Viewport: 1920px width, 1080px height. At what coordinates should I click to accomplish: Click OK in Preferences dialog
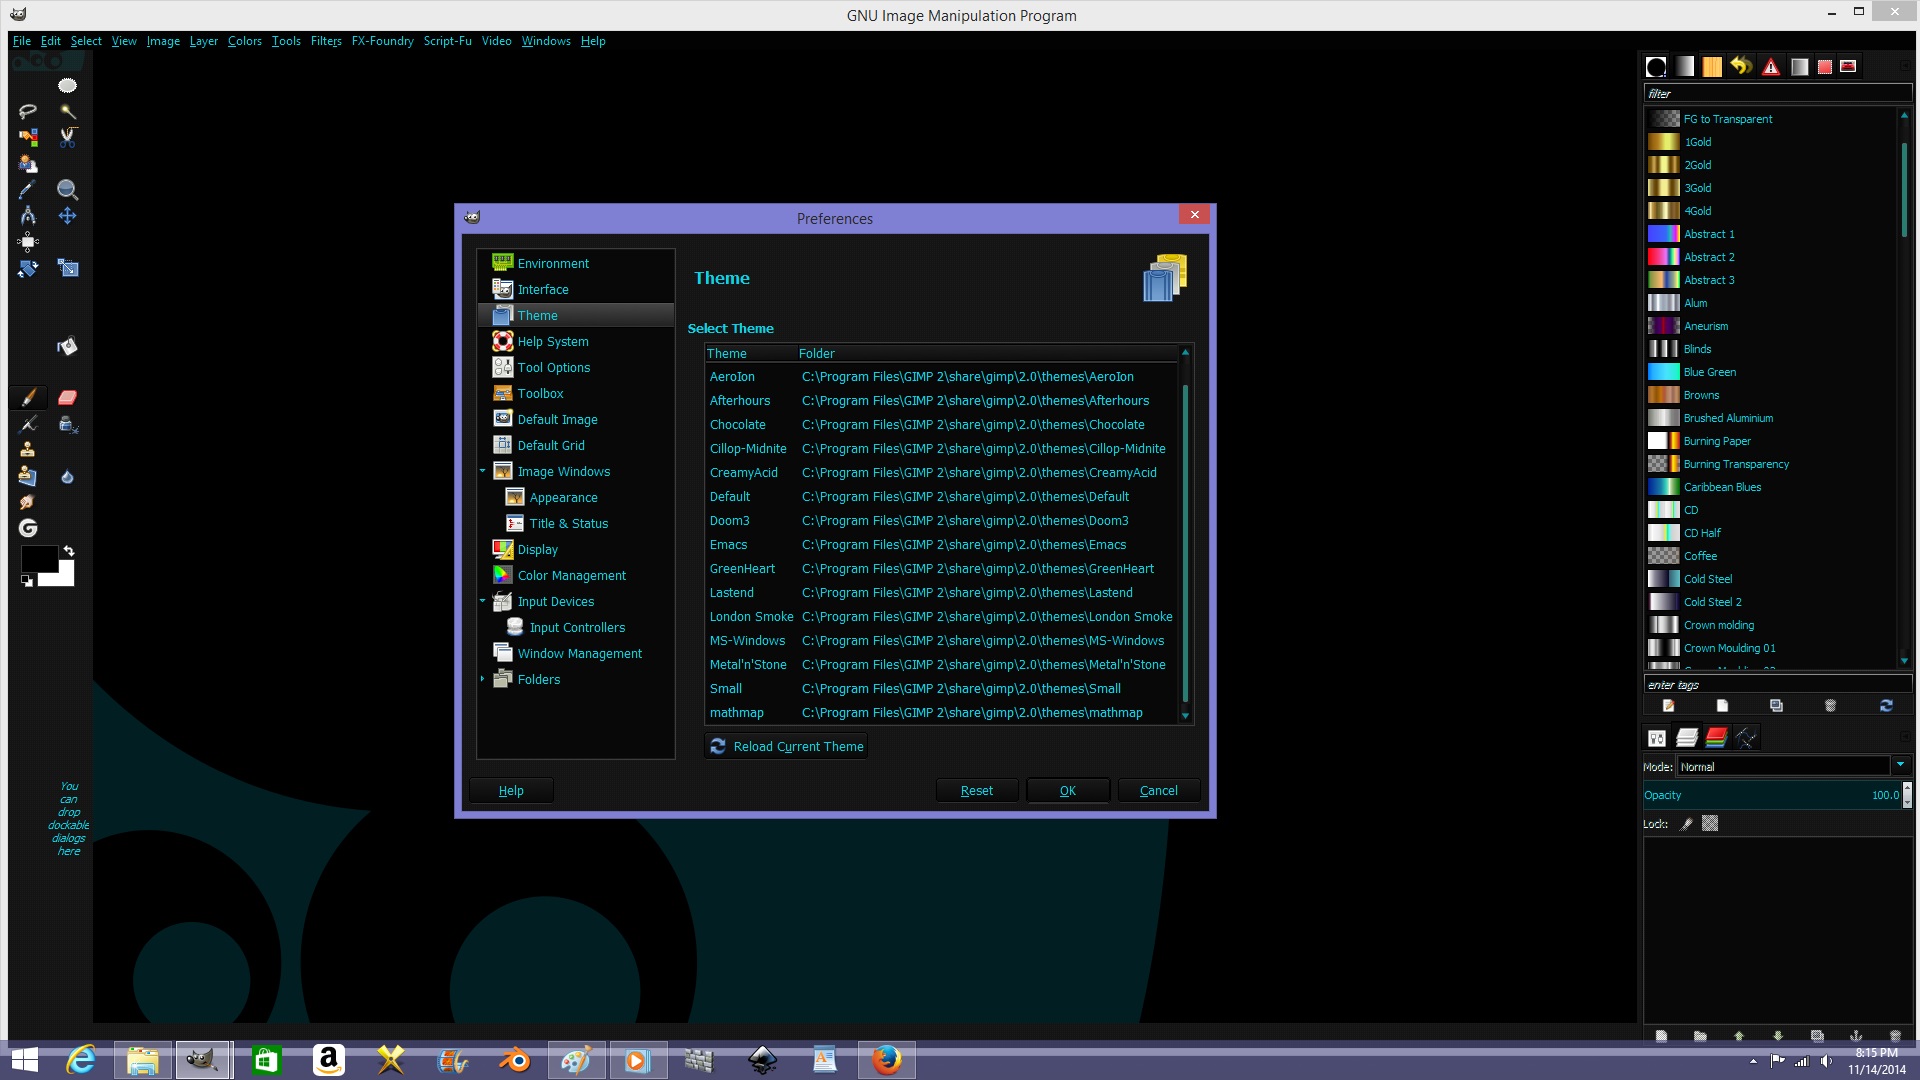[1067, 790]
